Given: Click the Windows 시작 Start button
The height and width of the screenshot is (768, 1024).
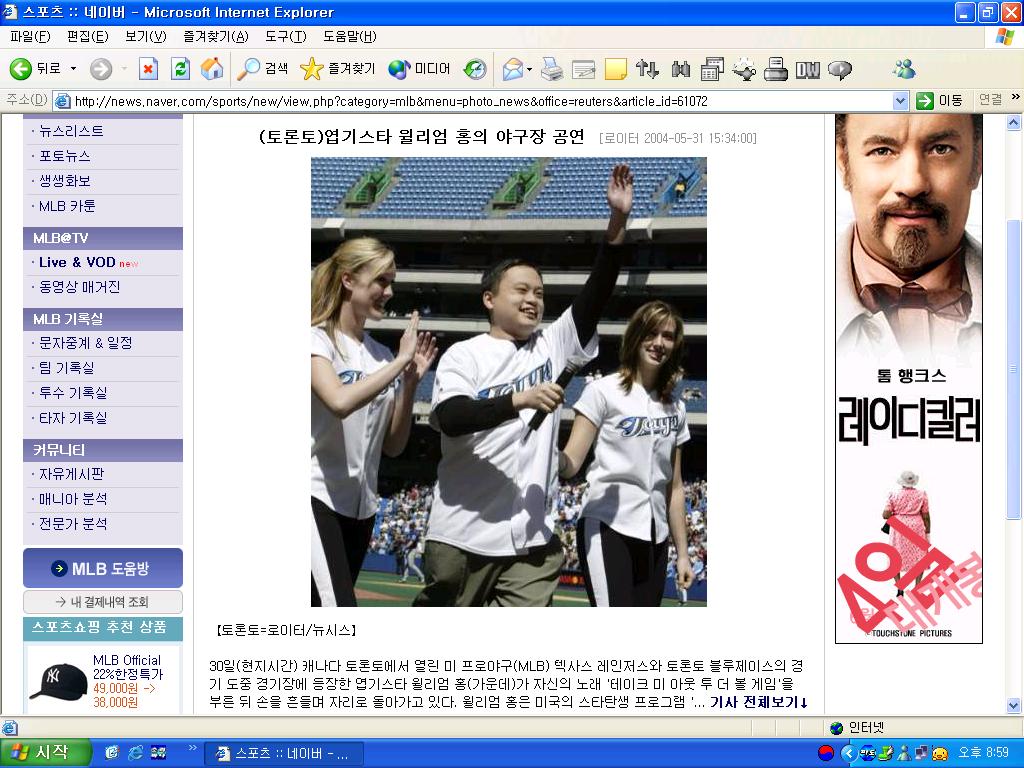Looking at the screenshot, I should pyautogui.click(x=46, y=753).
